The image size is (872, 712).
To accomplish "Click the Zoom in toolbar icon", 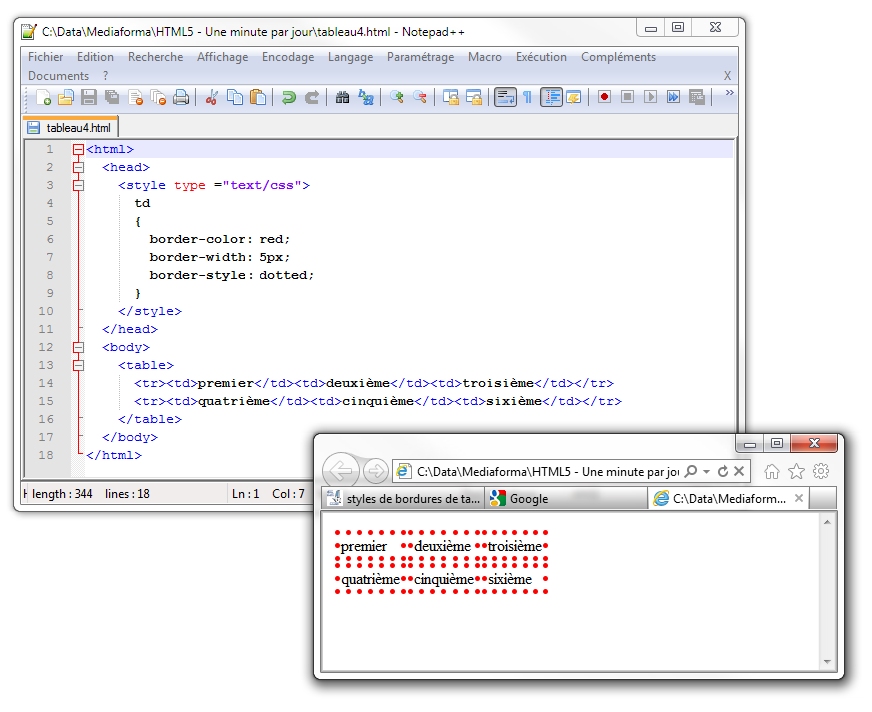I will [x=397, y=97].
